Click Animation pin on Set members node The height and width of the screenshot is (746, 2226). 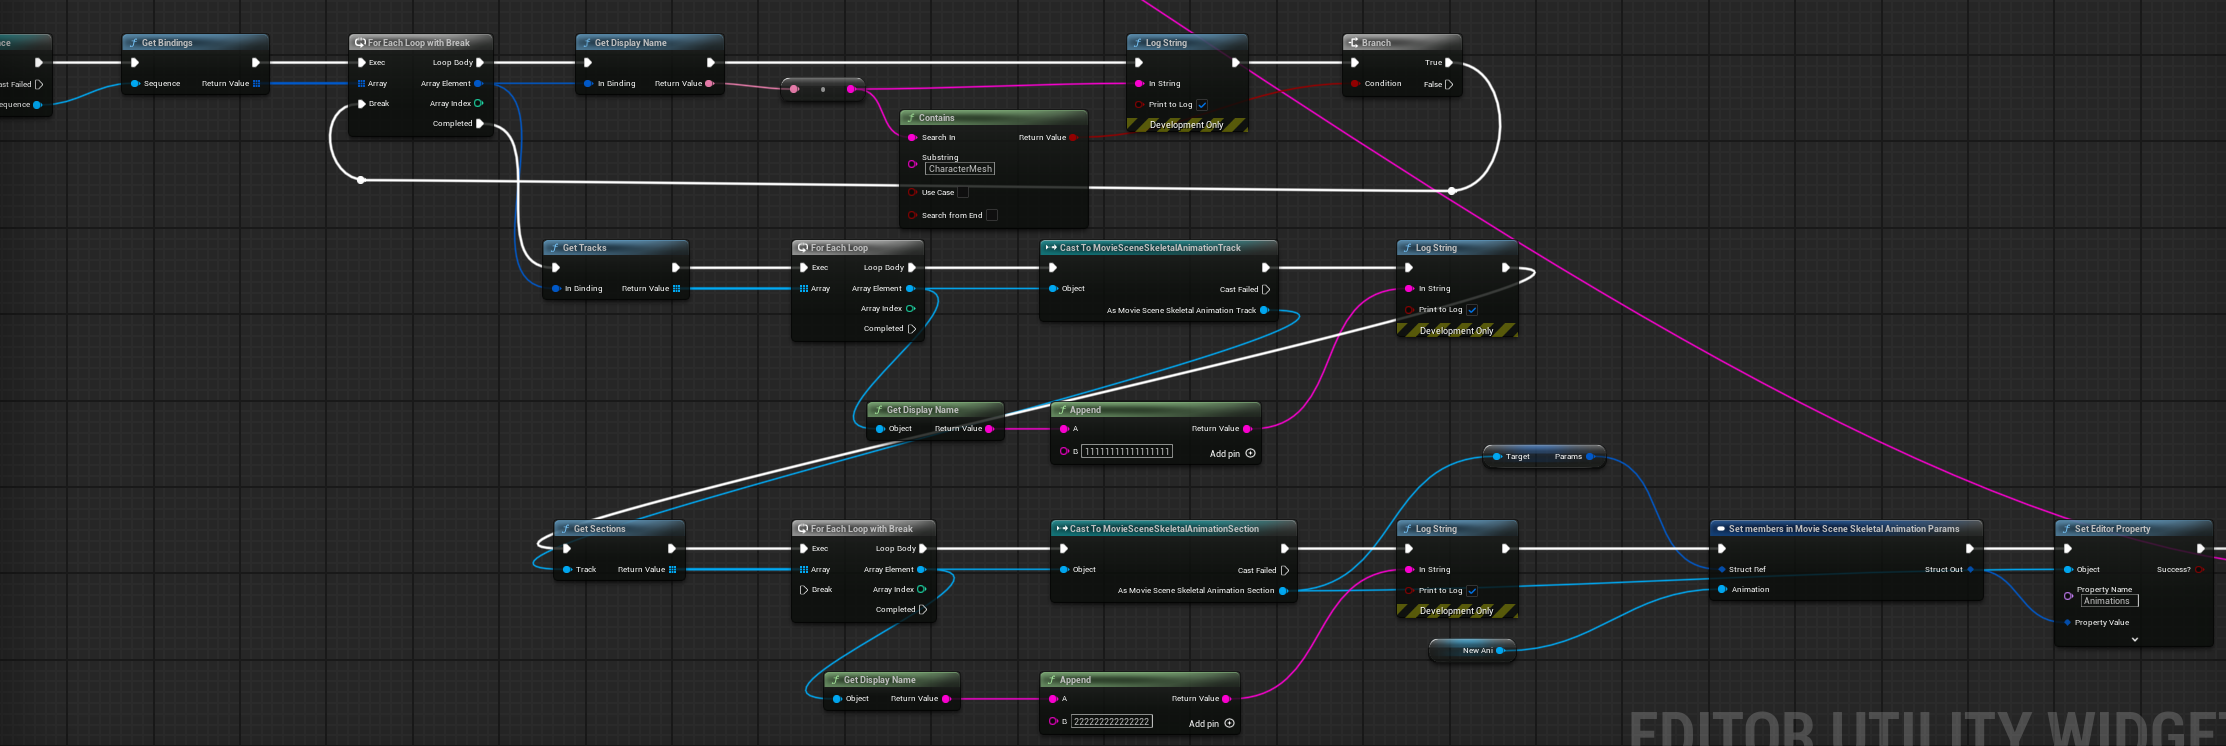[x=1722, y=590]
